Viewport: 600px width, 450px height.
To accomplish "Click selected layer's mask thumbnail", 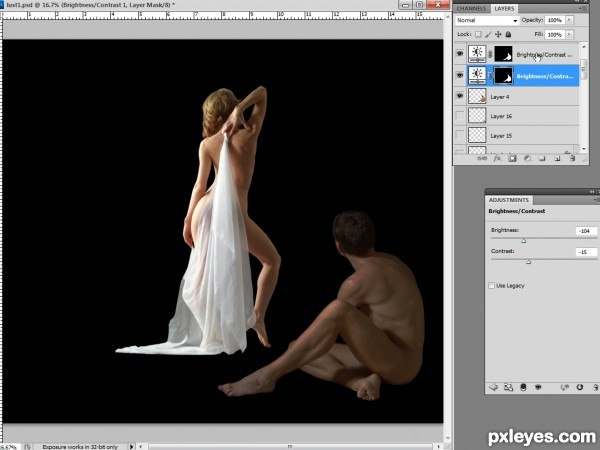I will pyautogui.click(x=504, y=75).
